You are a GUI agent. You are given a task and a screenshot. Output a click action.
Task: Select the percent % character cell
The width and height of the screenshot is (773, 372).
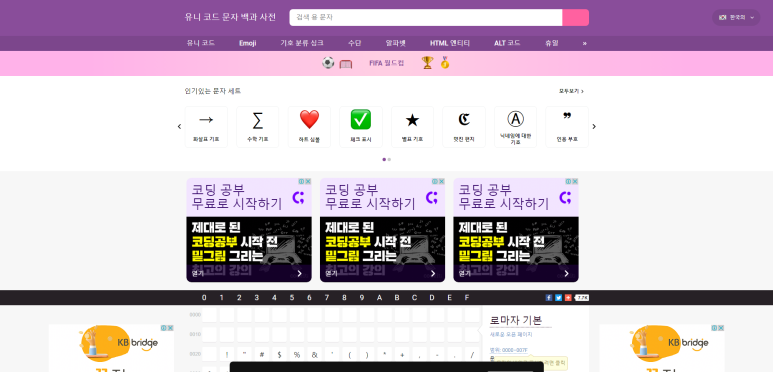click(297, 354)
